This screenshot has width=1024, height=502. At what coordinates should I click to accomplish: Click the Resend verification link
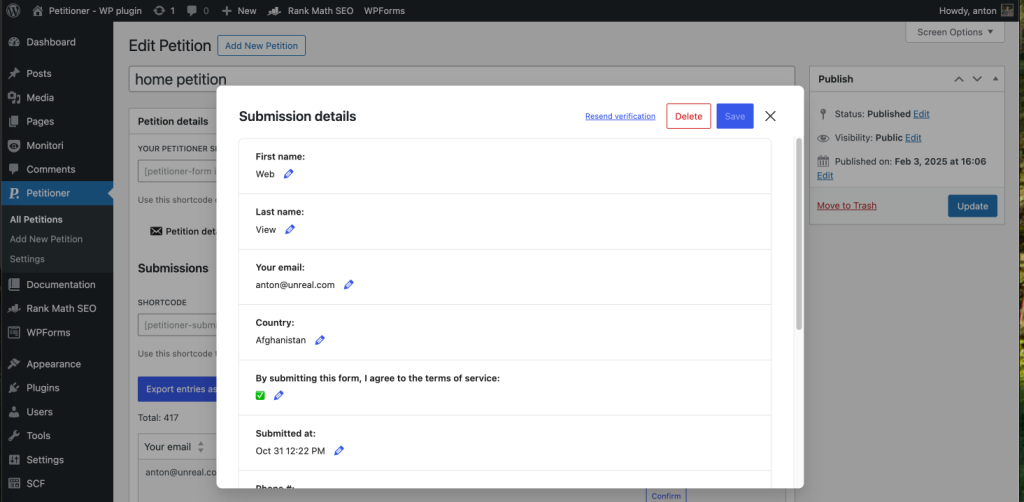(620, 117)
